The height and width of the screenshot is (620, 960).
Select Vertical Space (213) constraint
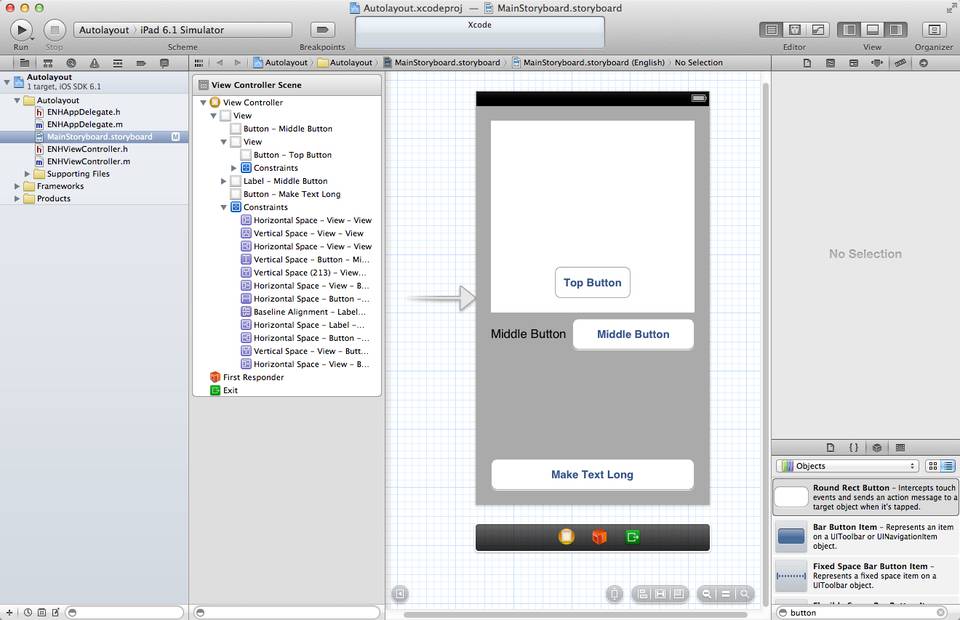pyautogui.click(x=310, y=272)
